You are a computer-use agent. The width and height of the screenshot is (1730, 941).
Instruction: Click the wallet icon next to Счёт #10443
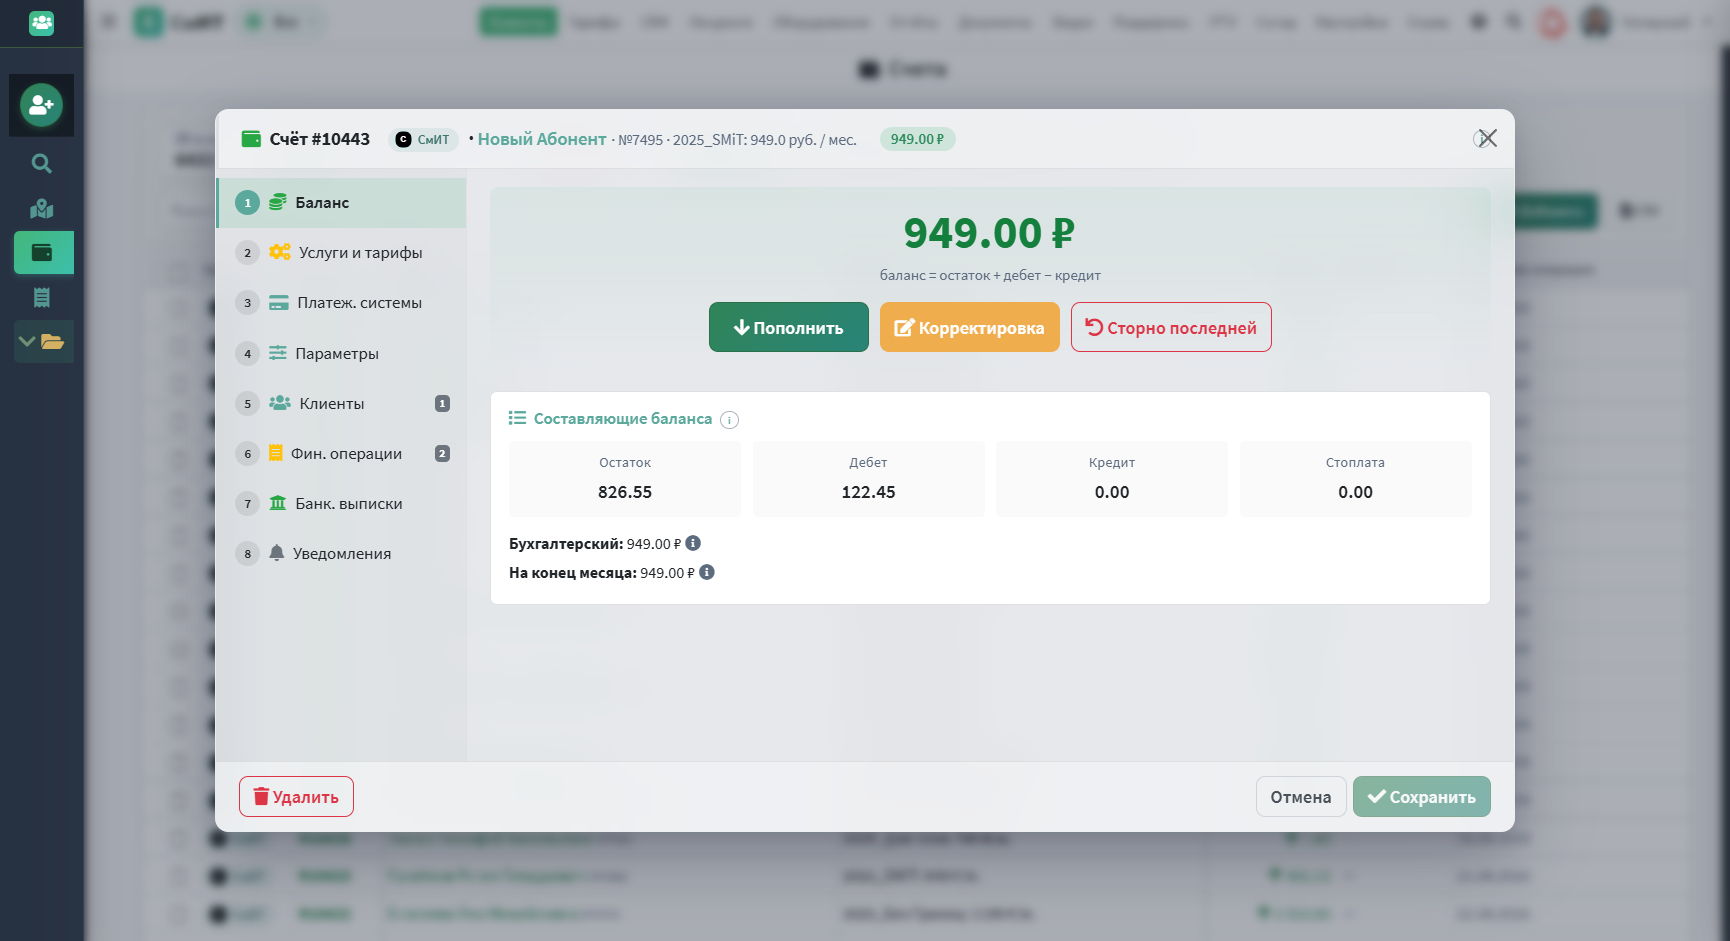click(x=251, y=139)
